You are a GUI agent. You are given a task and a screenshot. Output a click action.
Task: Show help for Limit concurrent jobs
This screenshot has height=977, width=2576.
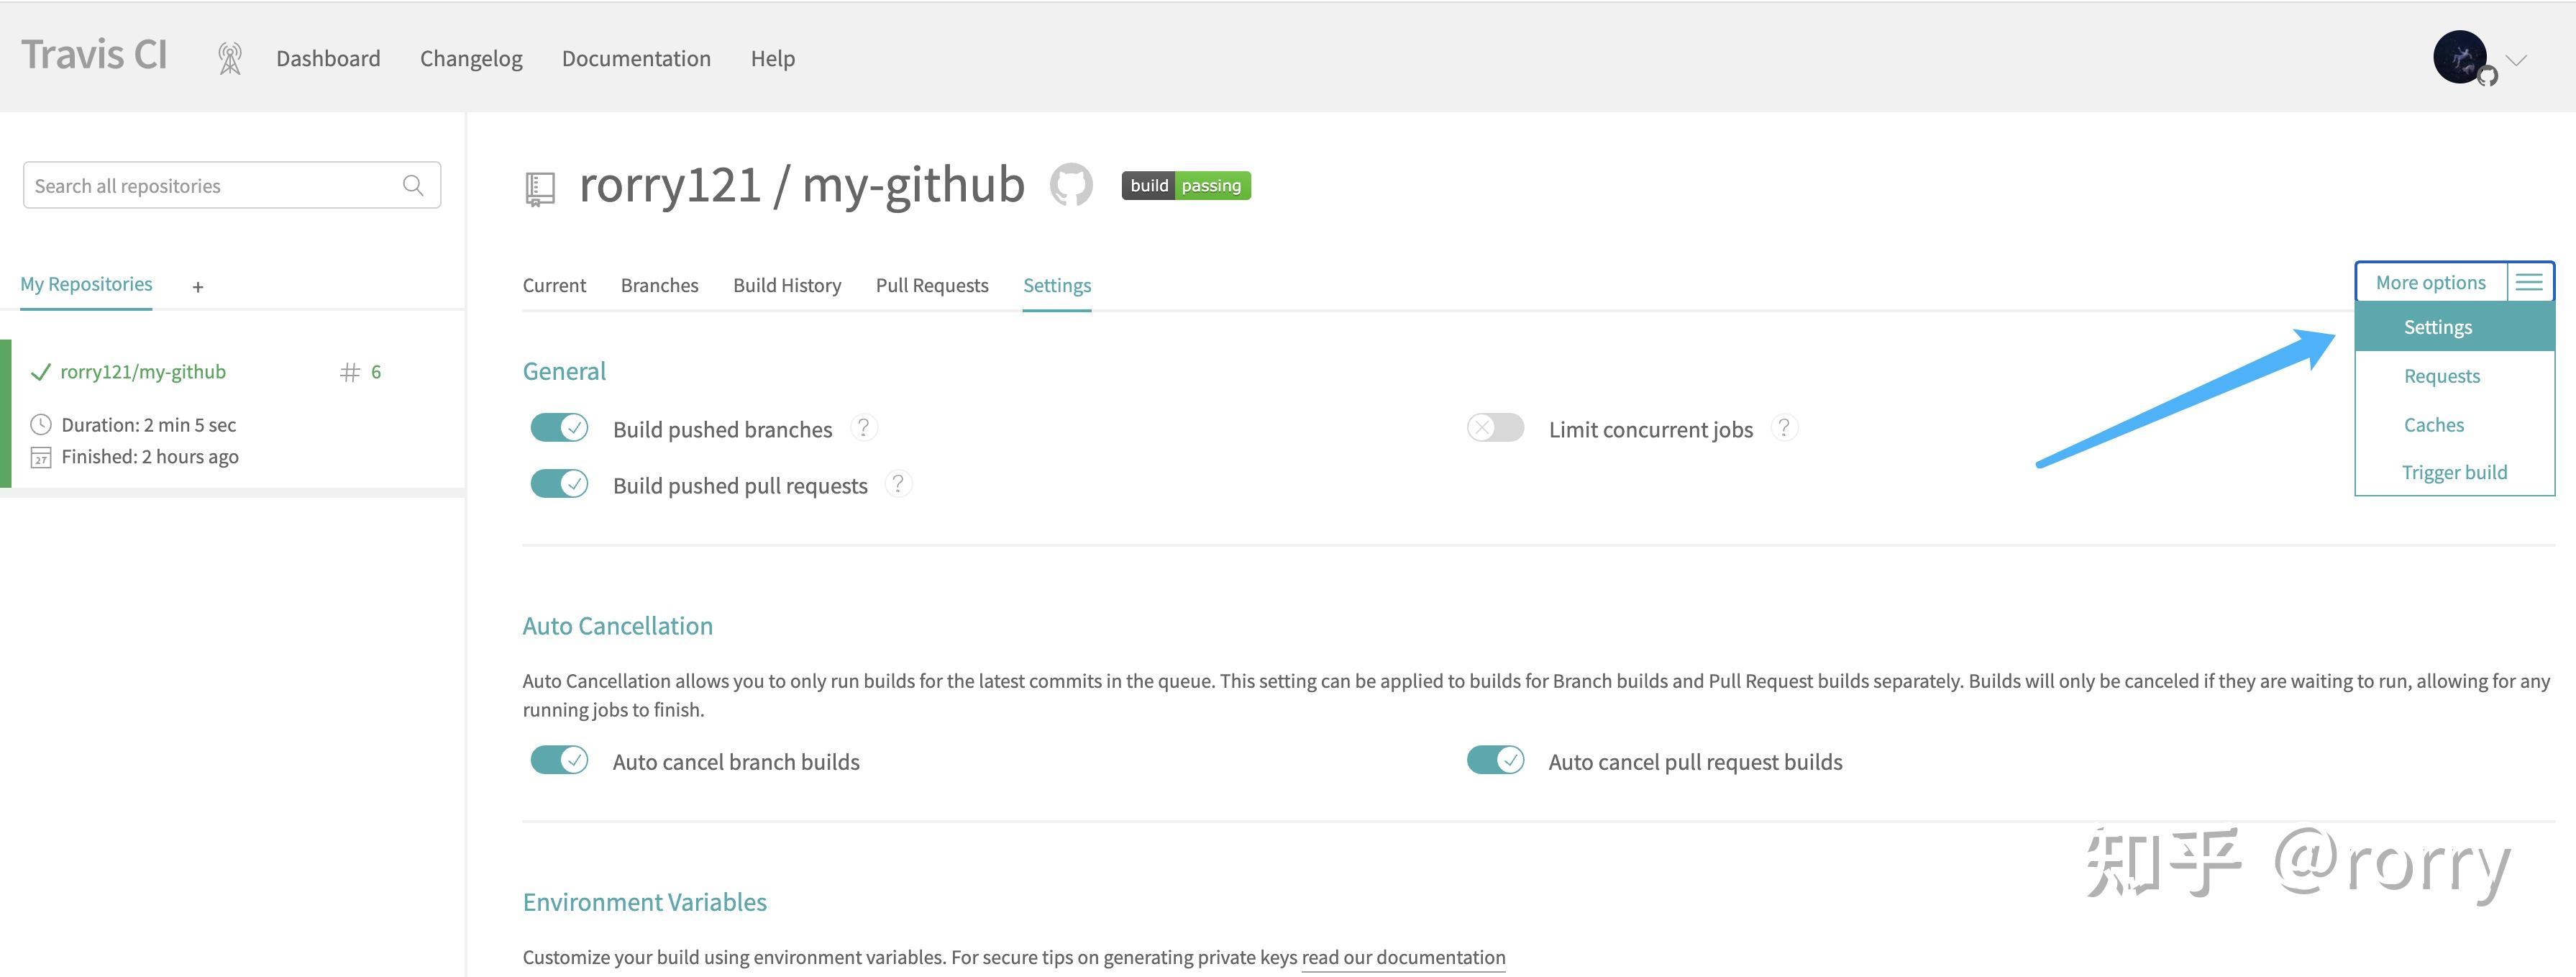coord(1784,428)
